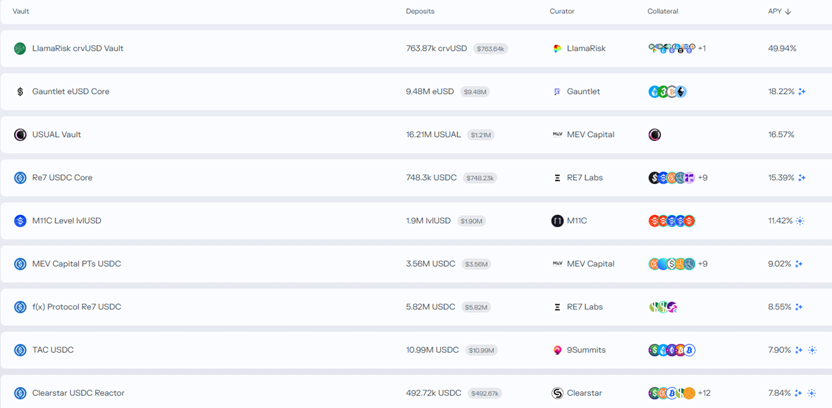Open the USUAL Vault
Screen dimensions: 832x408
coord(56,135)
